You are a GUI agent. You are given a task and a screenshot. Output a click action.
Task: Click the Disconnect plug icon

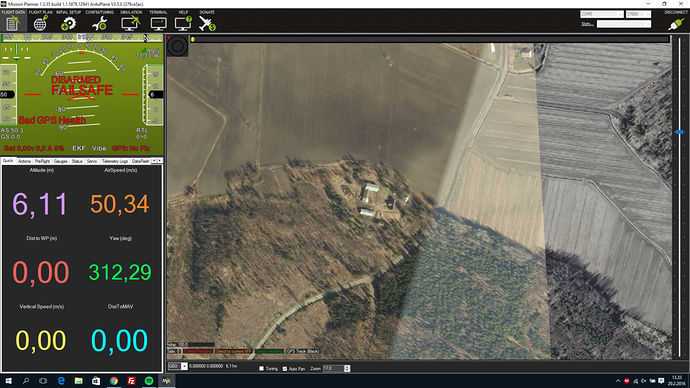click(675, 23)
